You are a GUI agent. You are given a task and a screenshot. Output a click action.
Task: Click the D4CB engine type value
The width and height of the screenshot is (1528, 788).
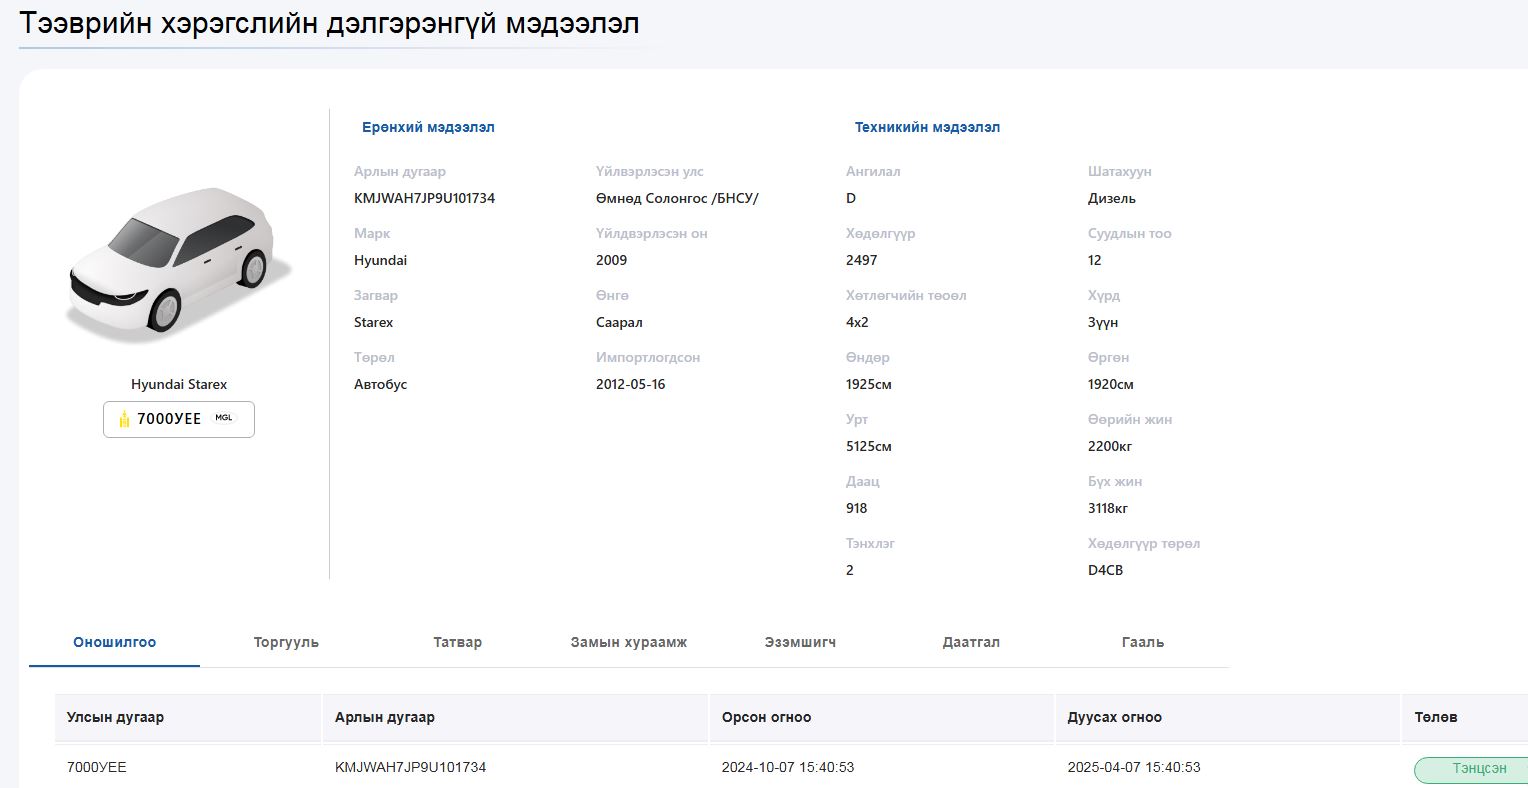(1105, 570)
